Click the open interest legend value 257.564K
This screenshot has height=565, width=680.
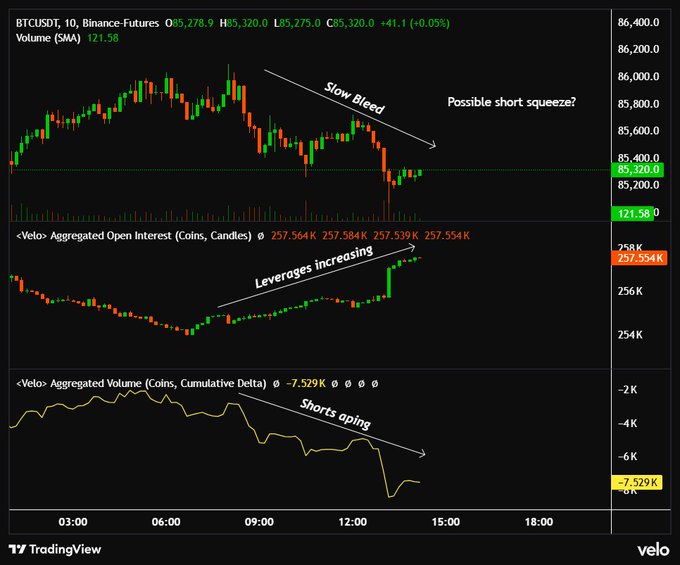[294, 236]
